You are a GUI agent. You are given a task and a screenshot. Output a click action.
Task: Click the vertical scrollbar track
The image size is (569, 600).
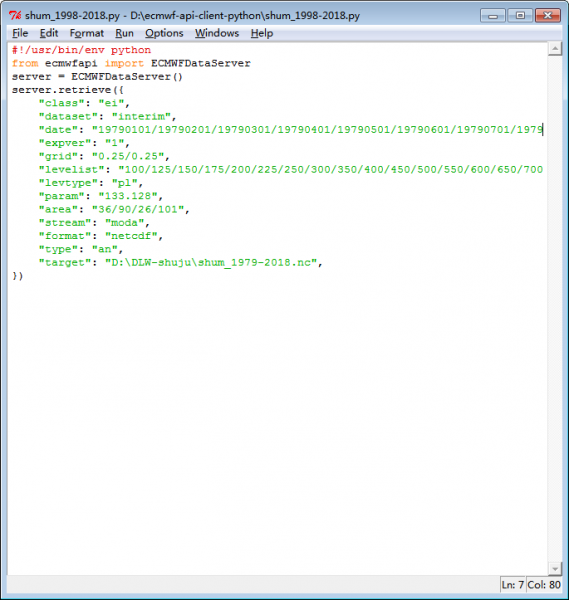pyautogui.click(x=555, y=308)
